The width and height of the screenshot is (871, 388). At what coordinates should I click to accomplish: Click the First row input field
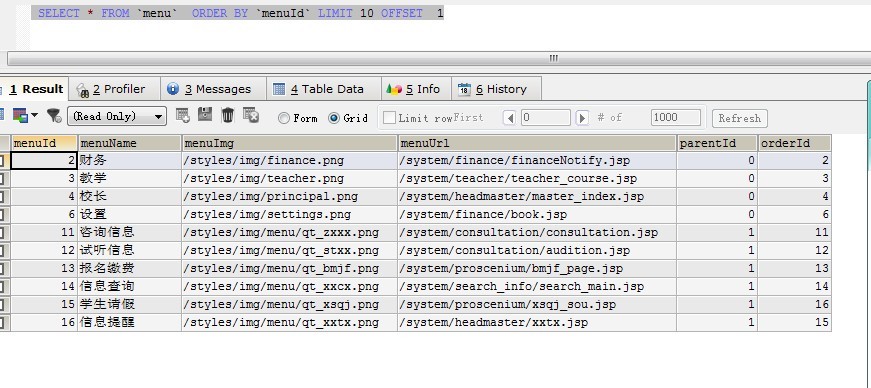(545, 118)
